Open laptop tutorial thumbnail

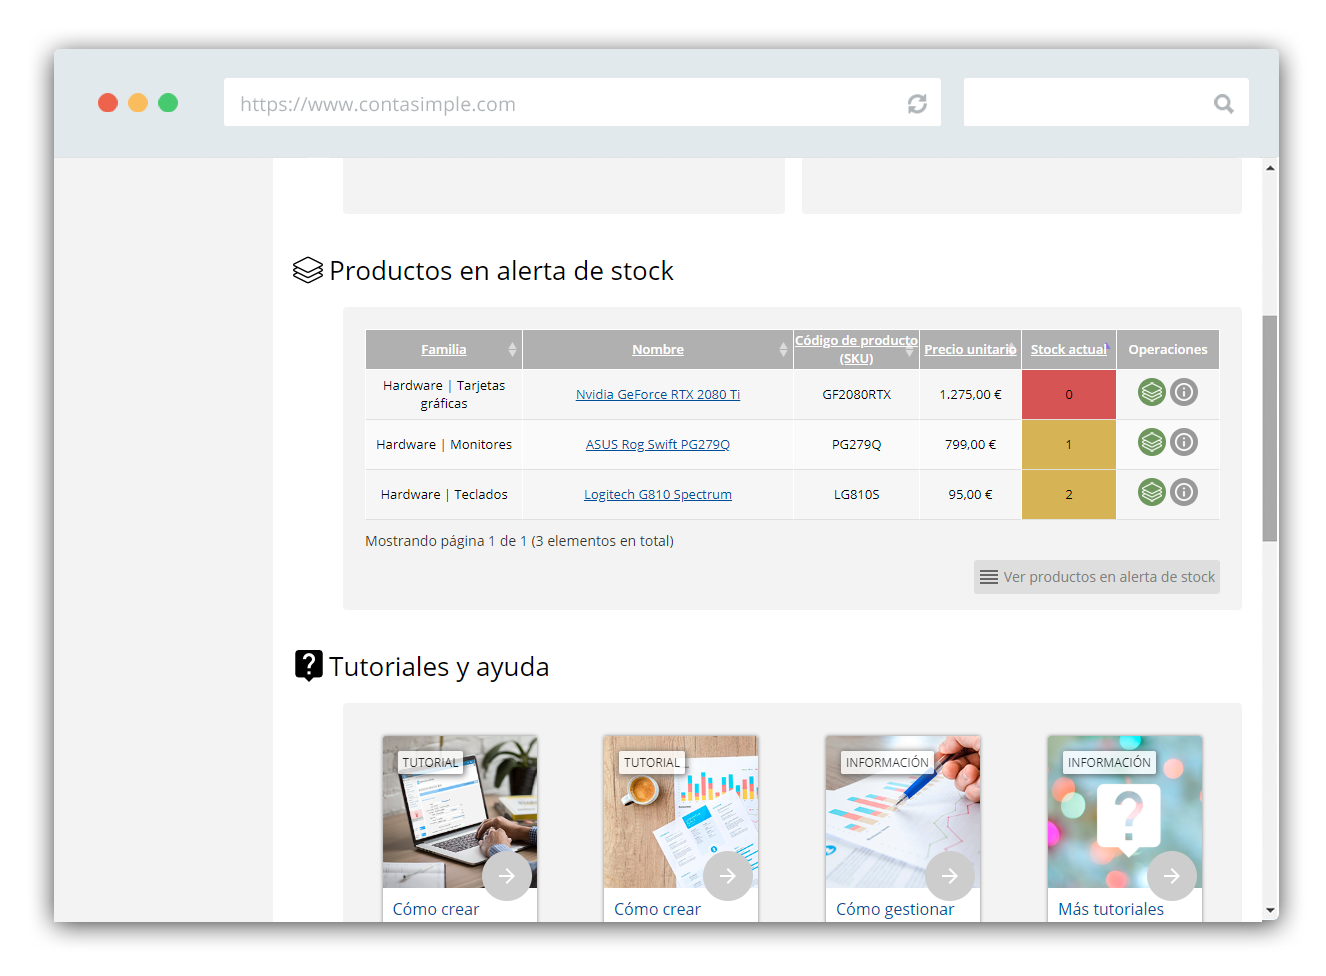pos(460,812)
